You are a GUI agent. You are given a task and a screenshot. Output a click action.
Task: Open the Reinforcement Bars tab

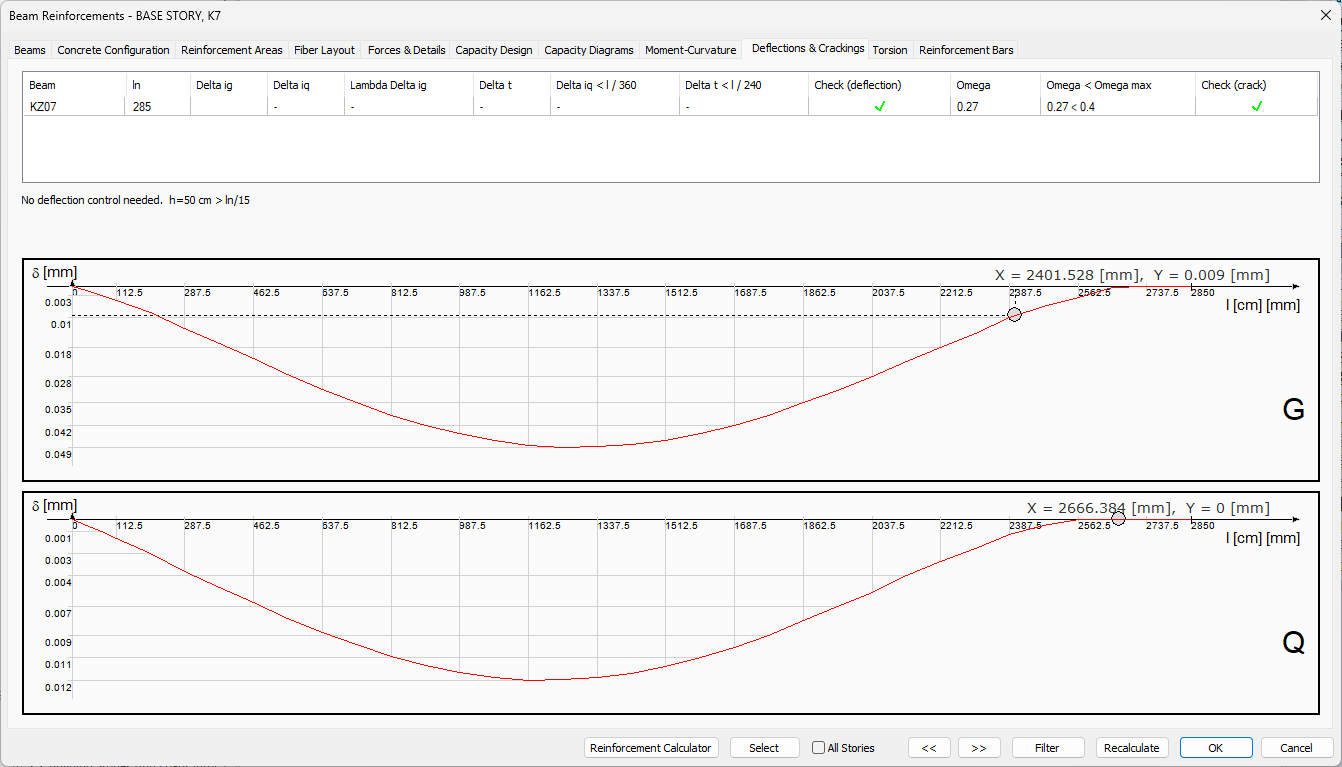965,50
